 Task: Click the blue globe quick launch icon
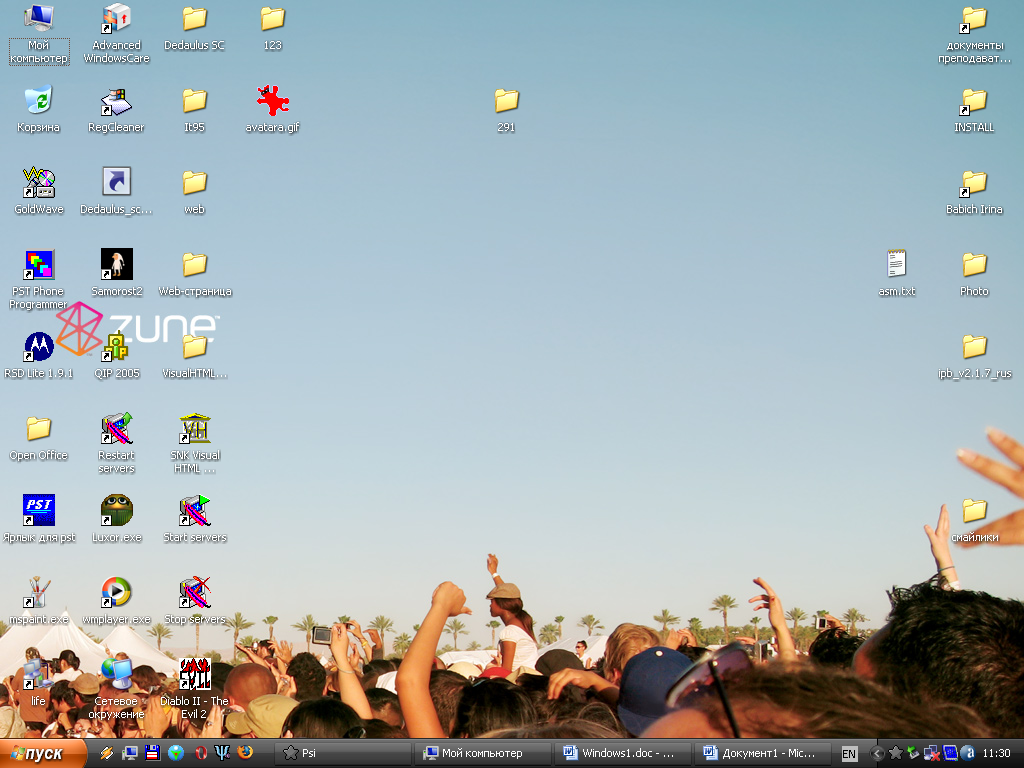click(x=176, y=753)
